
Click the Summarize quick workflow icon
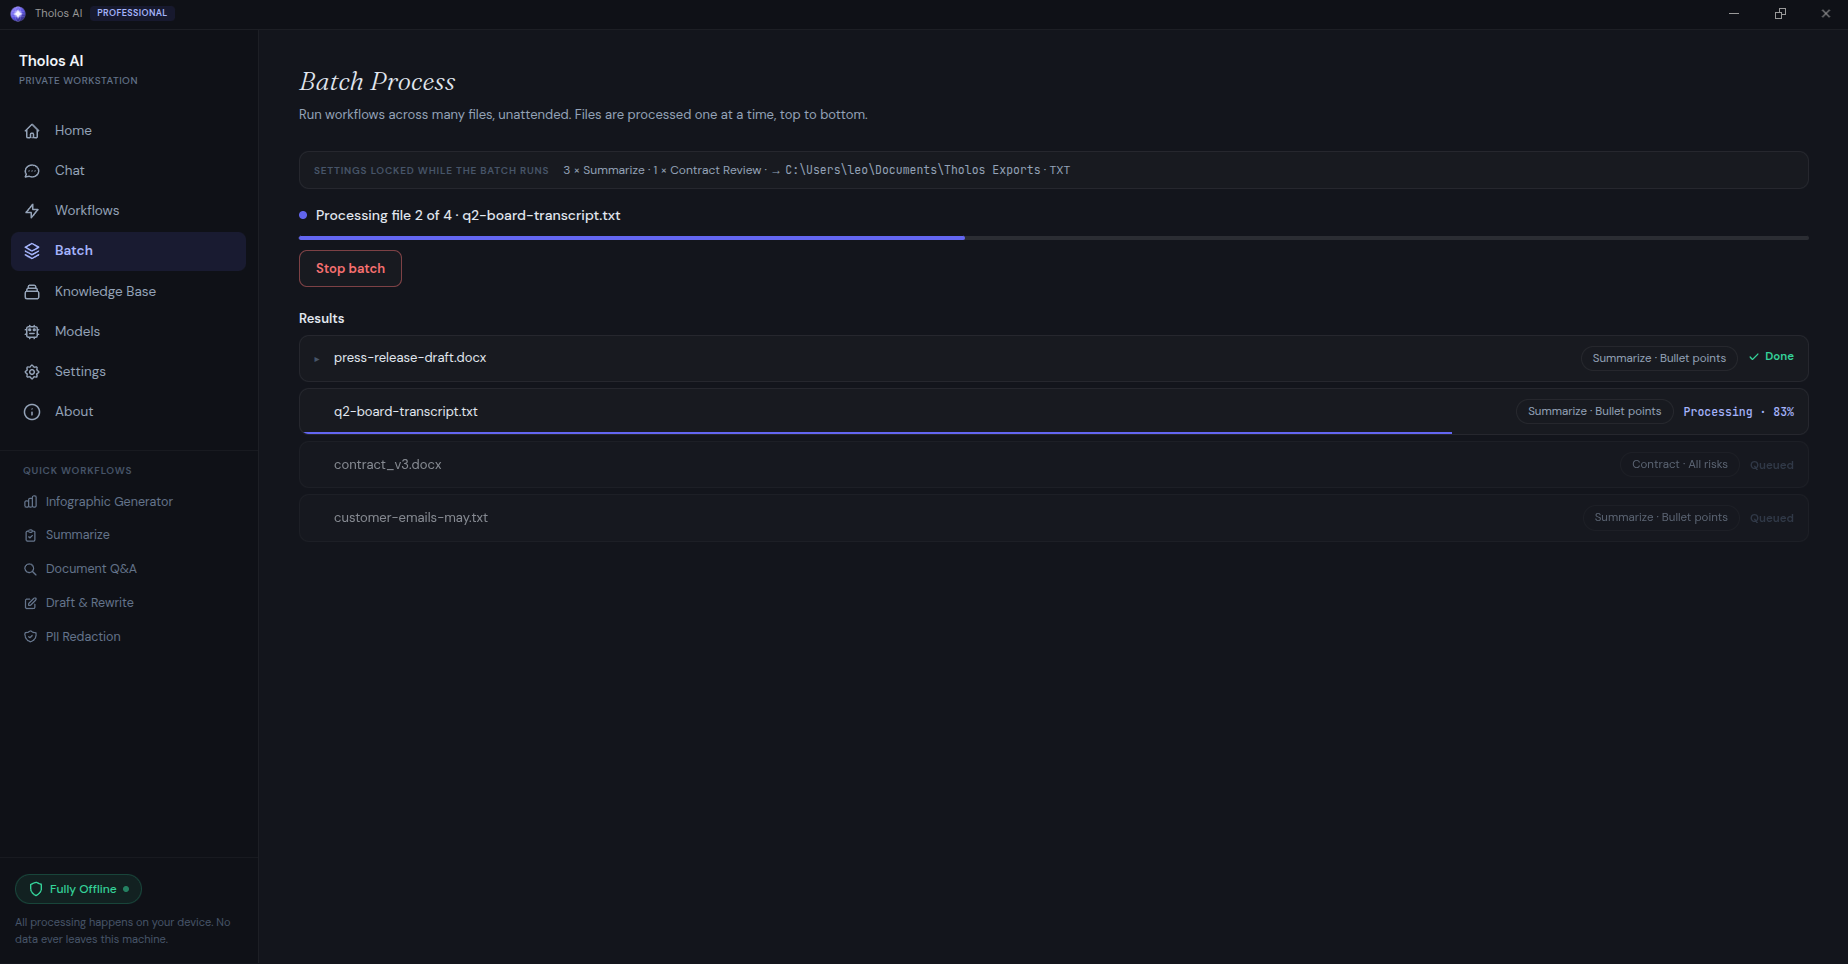click(x=30, y=535)
